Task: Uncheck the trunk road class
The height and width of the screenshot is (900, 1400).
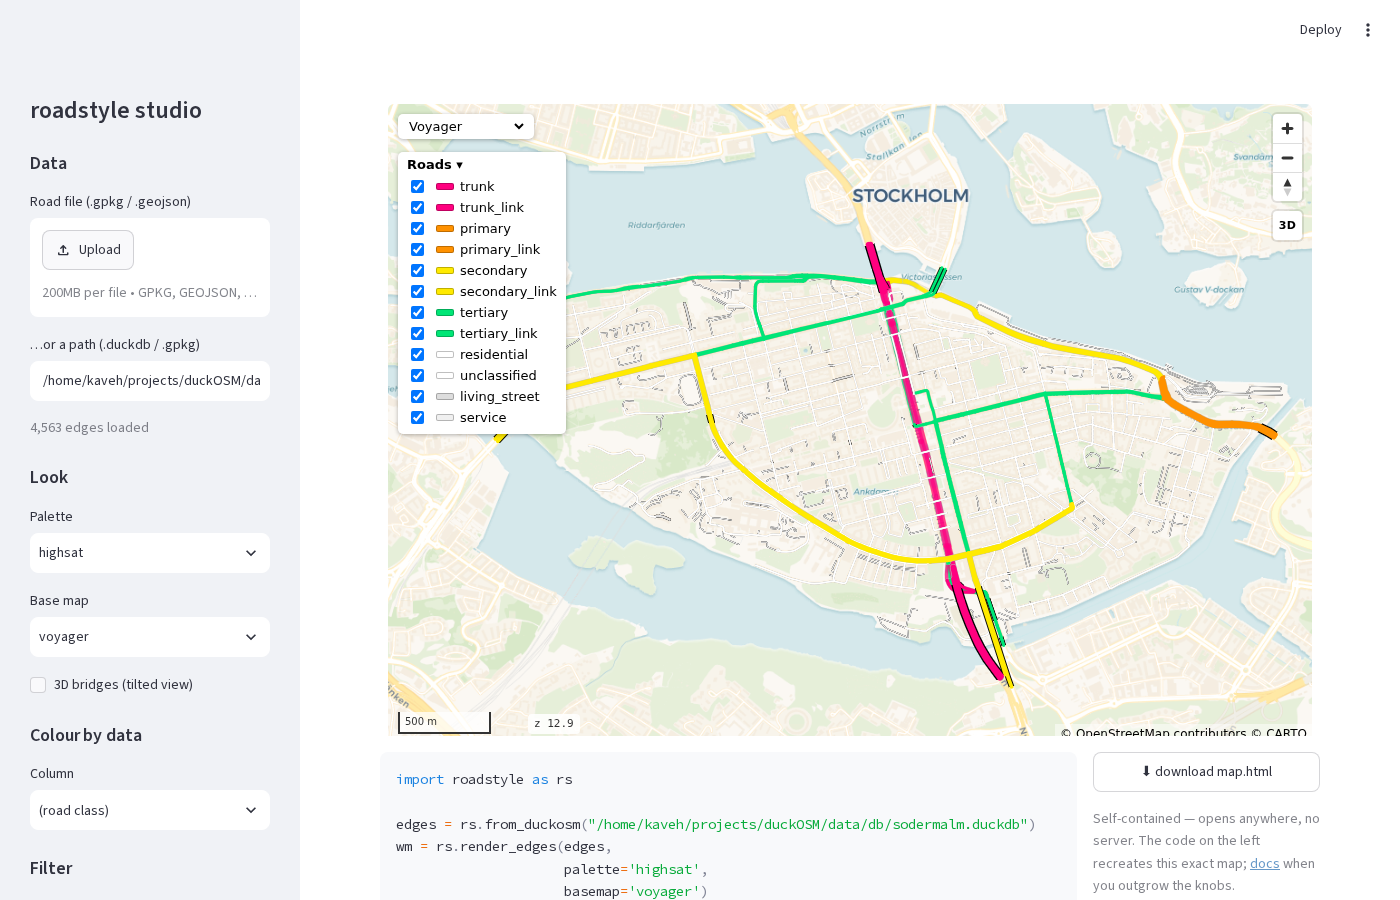Action: [417, 187]
